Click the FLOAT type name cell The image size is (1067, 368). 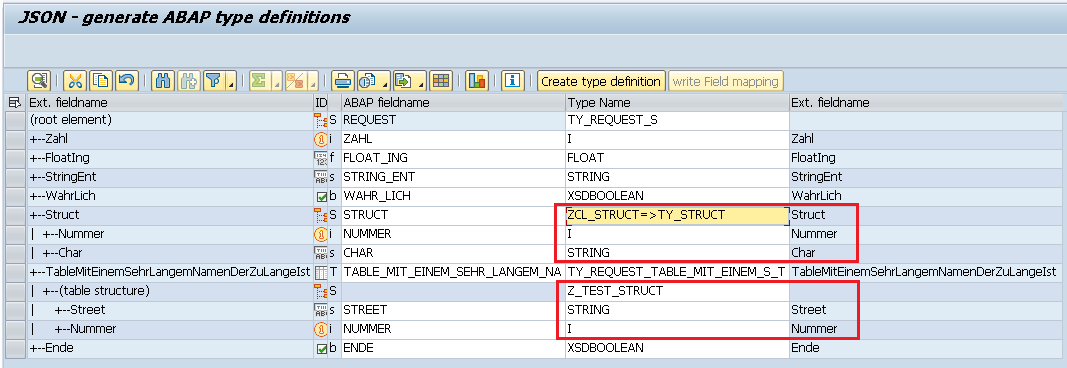677,158
